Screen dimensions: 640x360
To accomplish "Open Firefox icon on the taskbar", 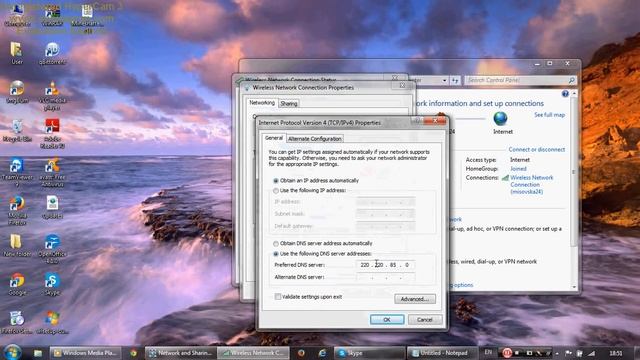I will coord(301,353).
